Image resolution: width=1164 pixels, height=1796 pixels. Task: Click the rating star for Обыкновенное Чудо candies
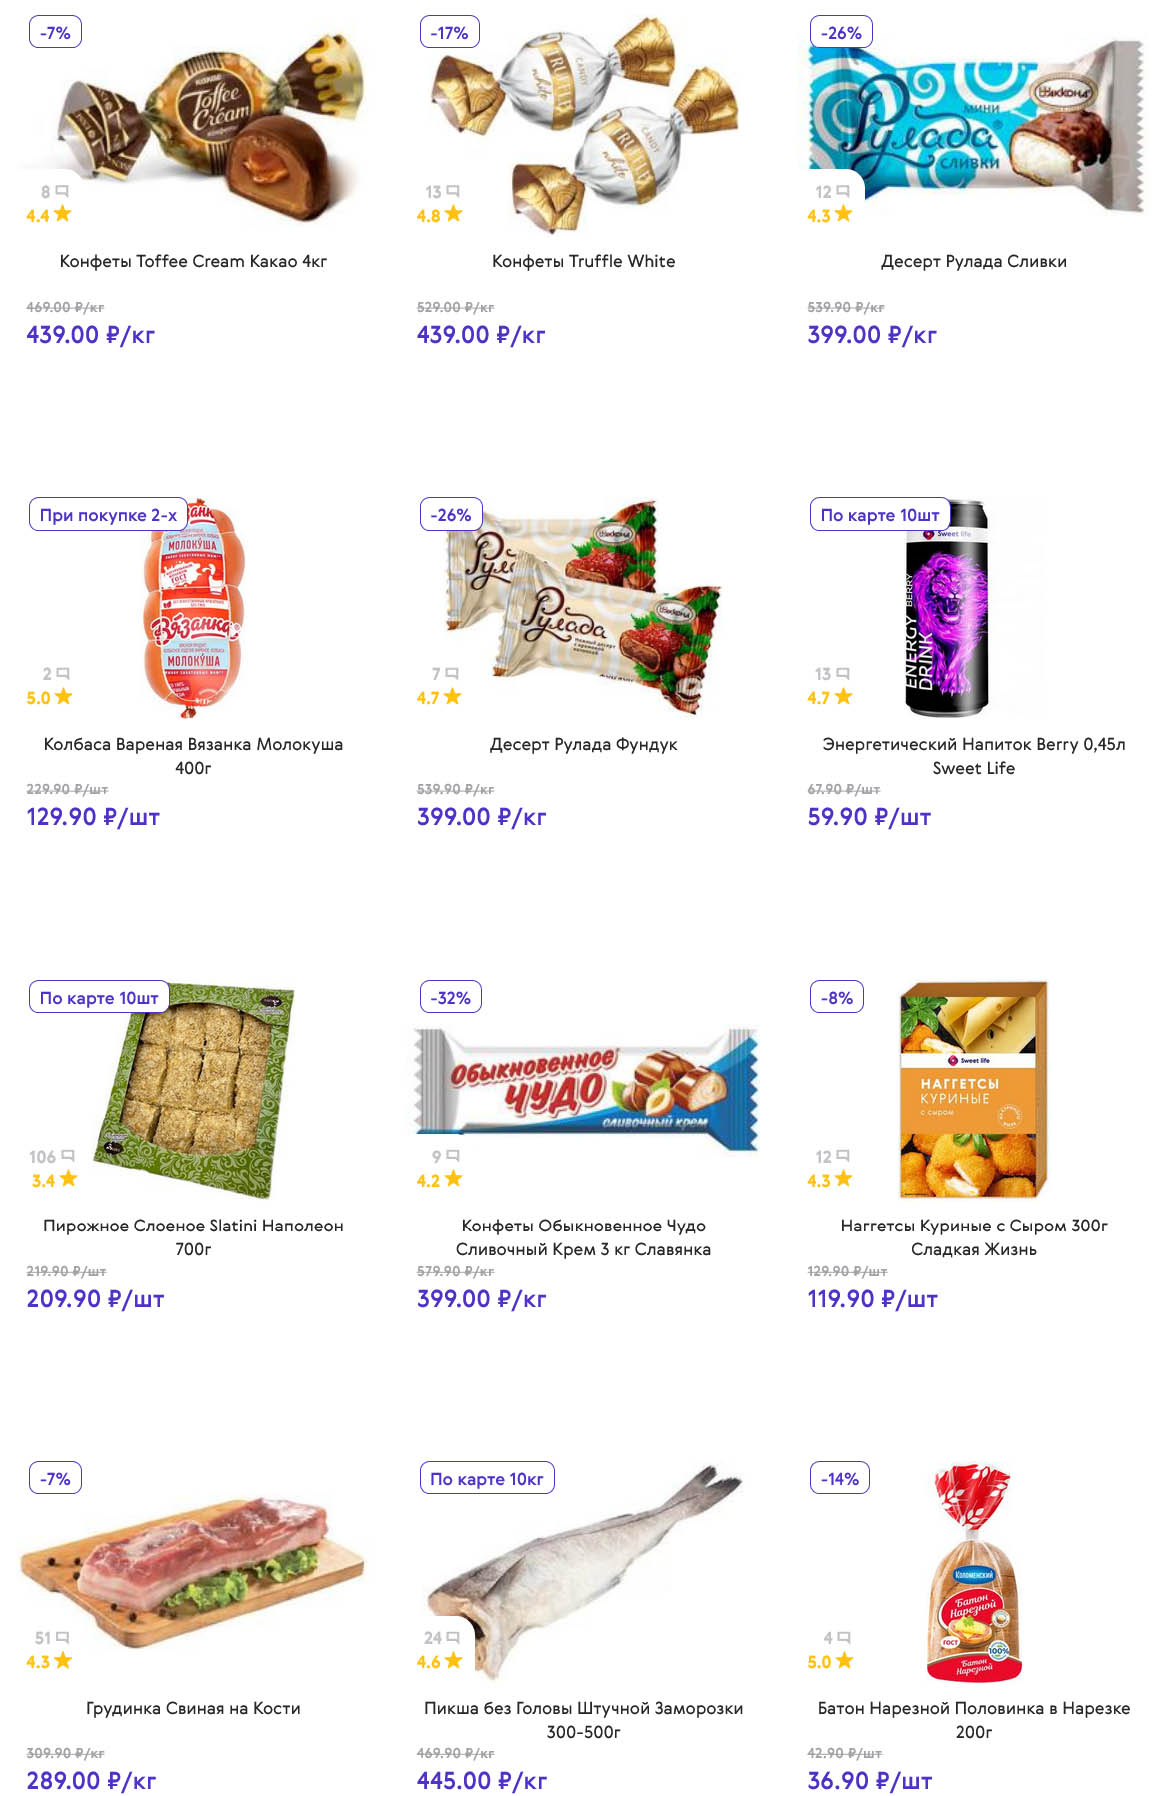click(454, 1179)
